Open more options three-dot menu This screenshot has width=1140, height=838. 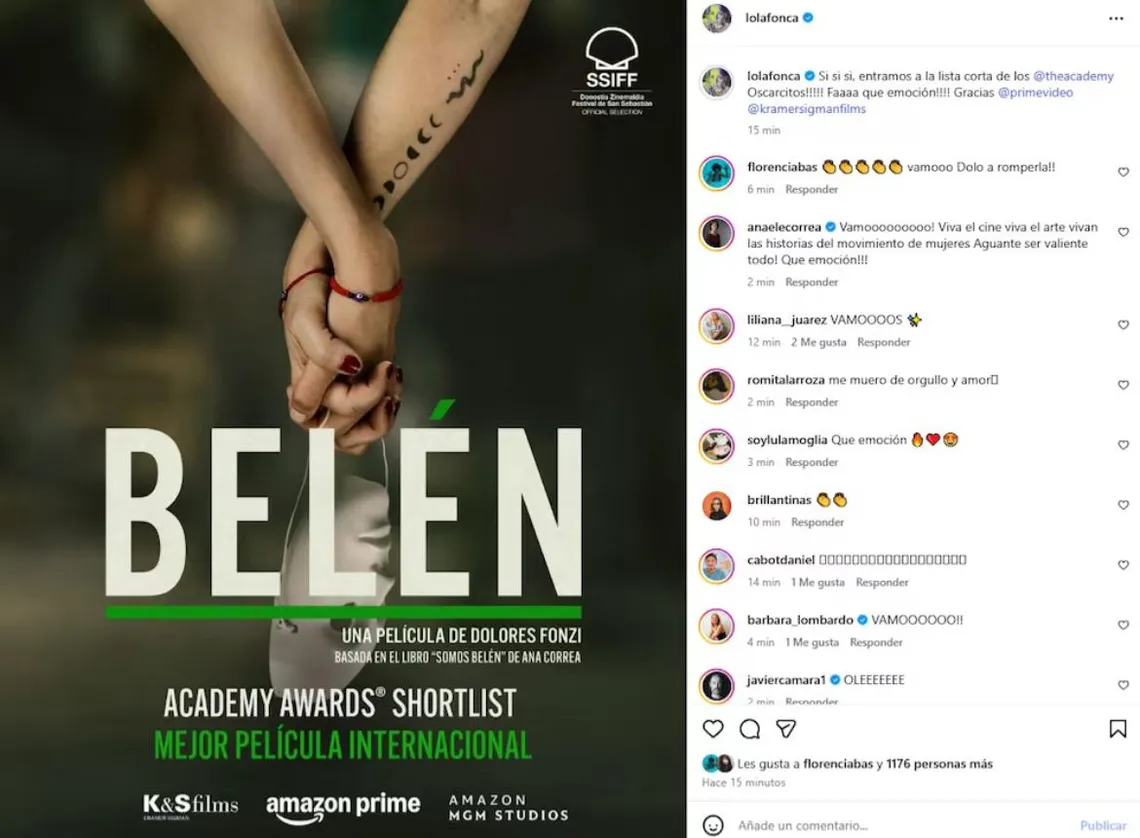1116,18
